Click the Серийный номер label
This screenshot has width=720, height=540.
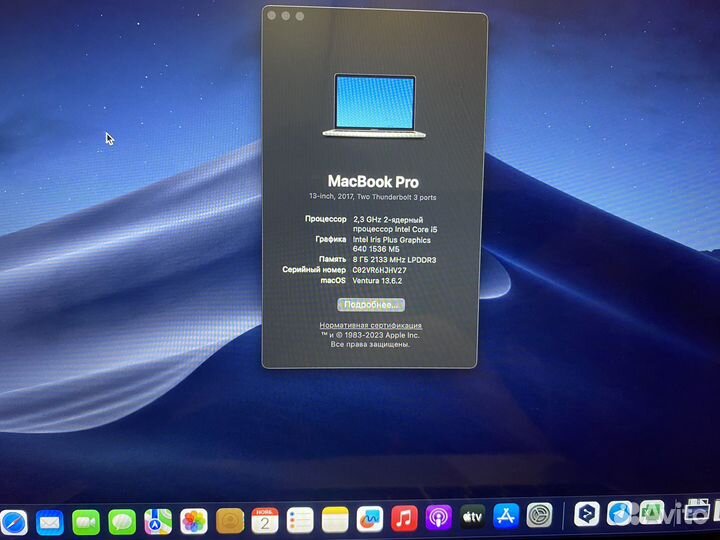pos(314,270)
